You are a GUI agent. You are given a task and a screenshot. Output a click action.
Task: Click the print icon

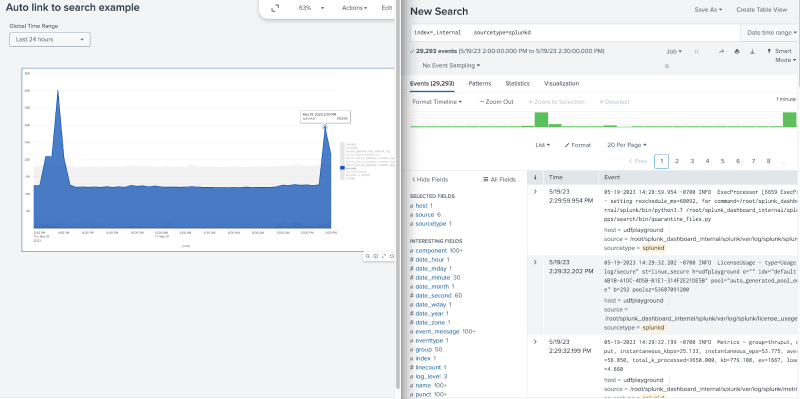(x=737, y=52)
